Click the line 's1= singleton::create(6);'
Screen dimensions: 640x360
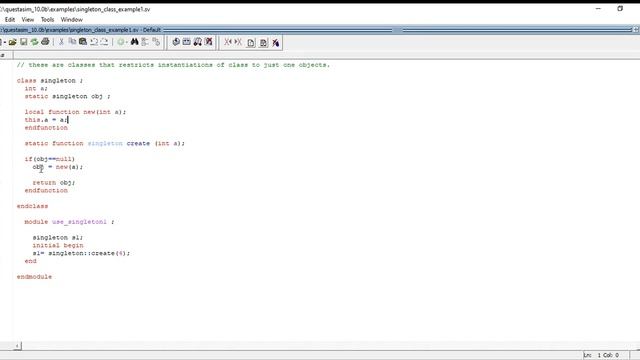coord(81,253)
